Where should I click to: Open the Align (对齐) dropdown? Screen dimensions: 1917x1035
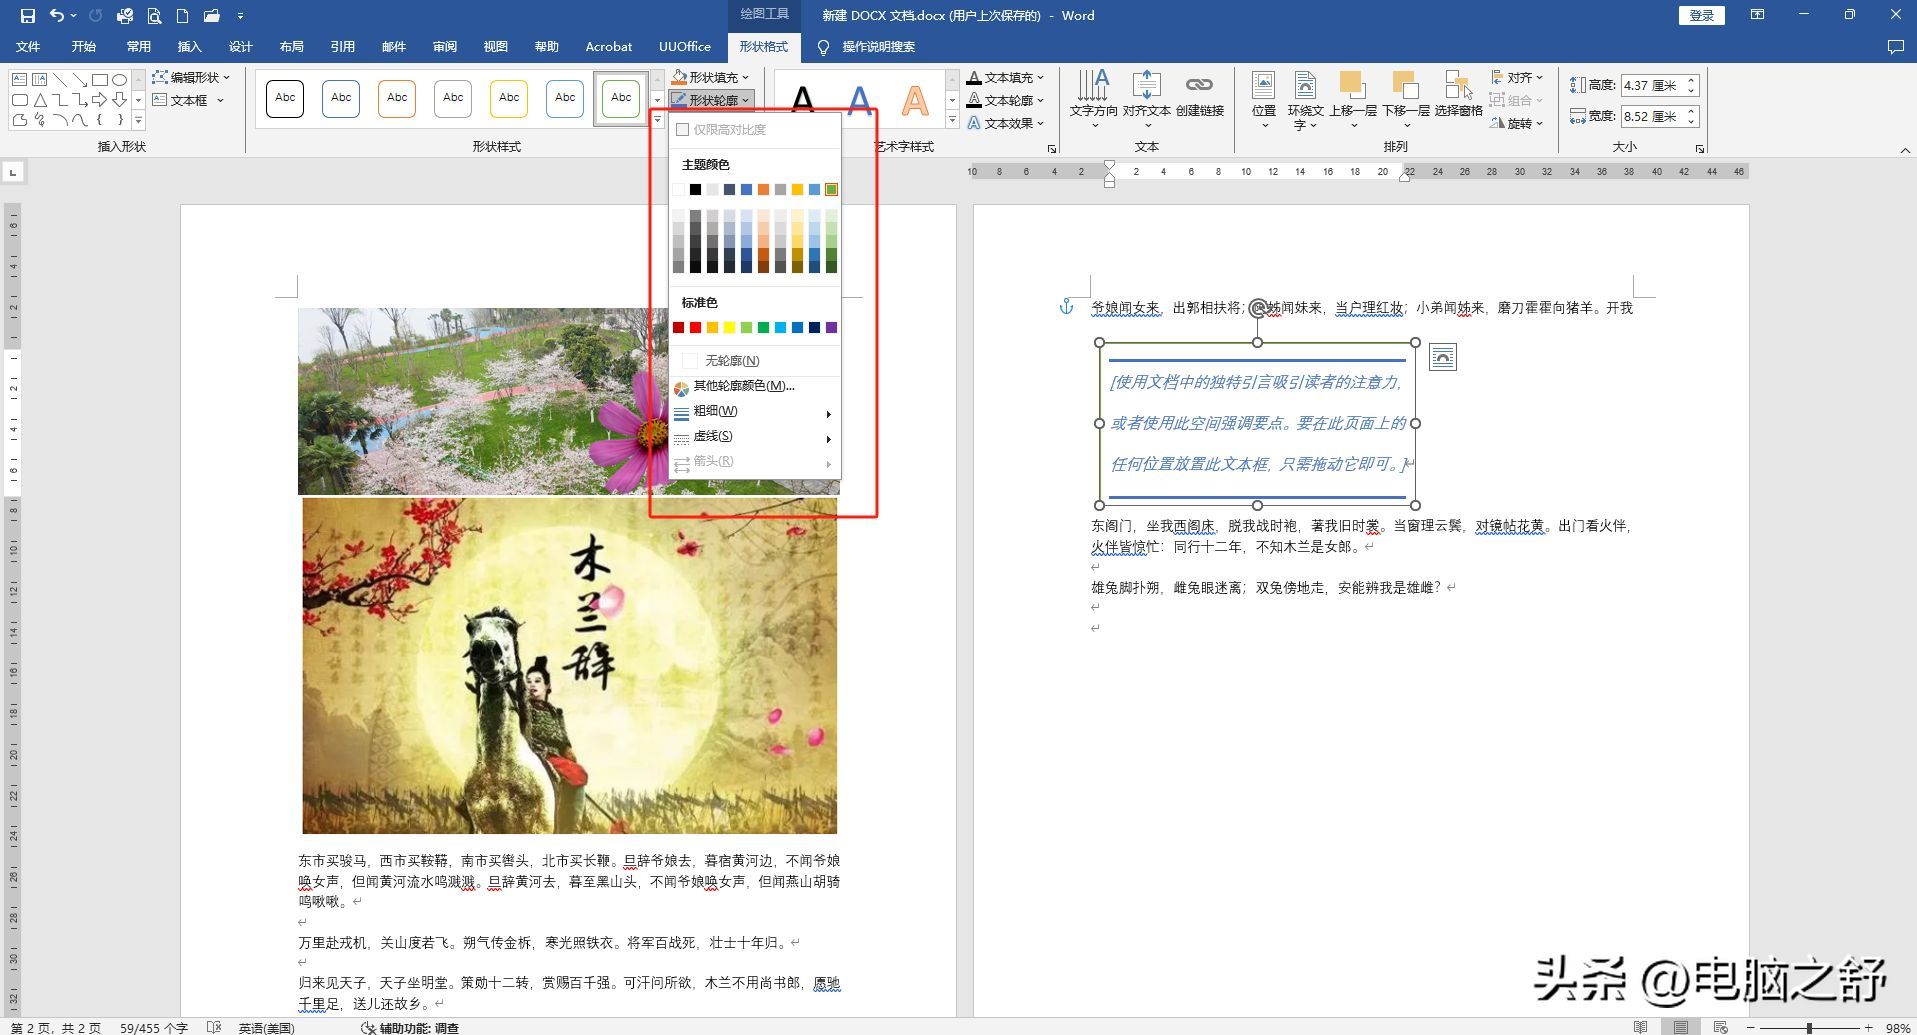[1516, 77]
